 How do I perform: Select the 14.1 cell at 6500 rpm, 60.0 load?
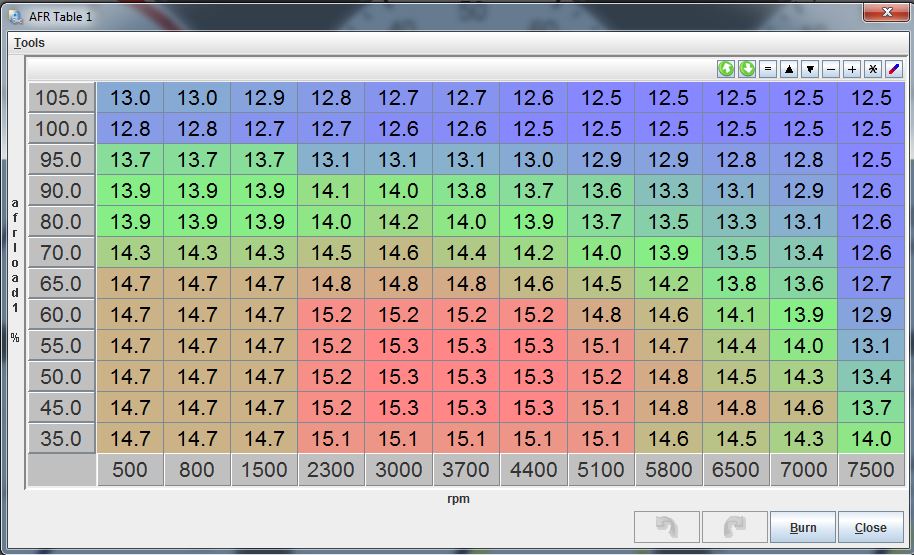pyautogui.click(x=736, y=315)
